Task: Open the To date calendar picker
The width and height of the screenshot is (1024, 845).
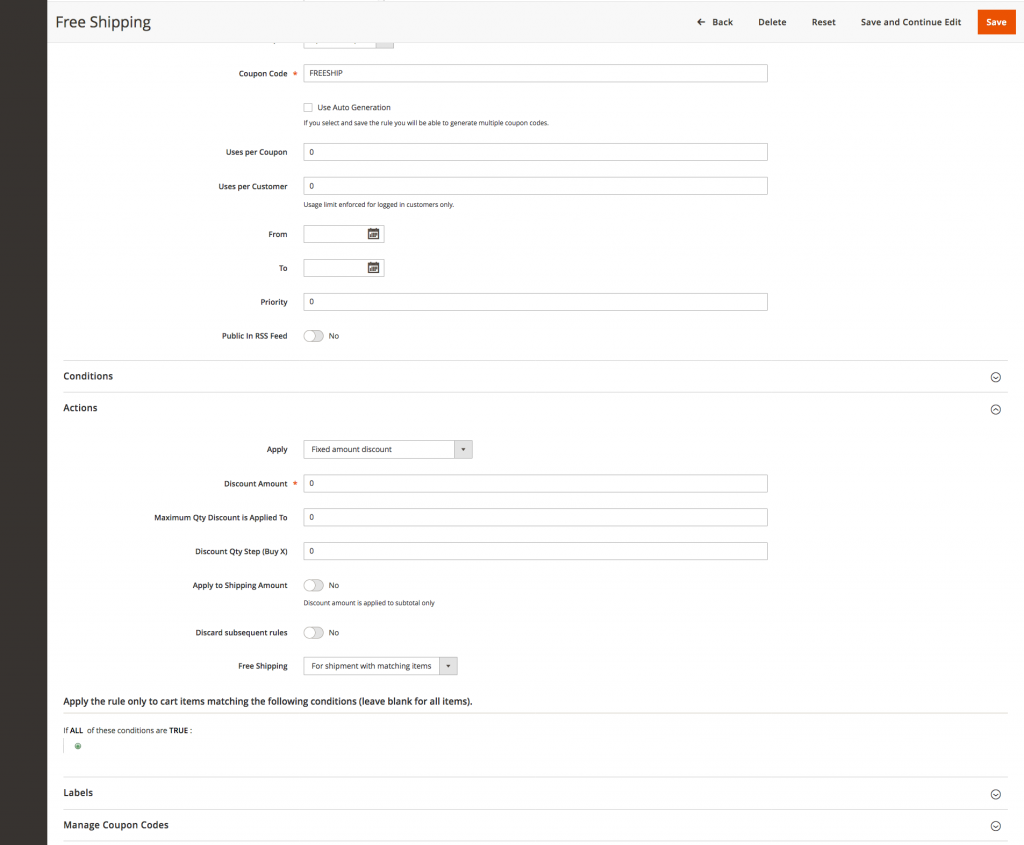Action: (x=373, y=268)
